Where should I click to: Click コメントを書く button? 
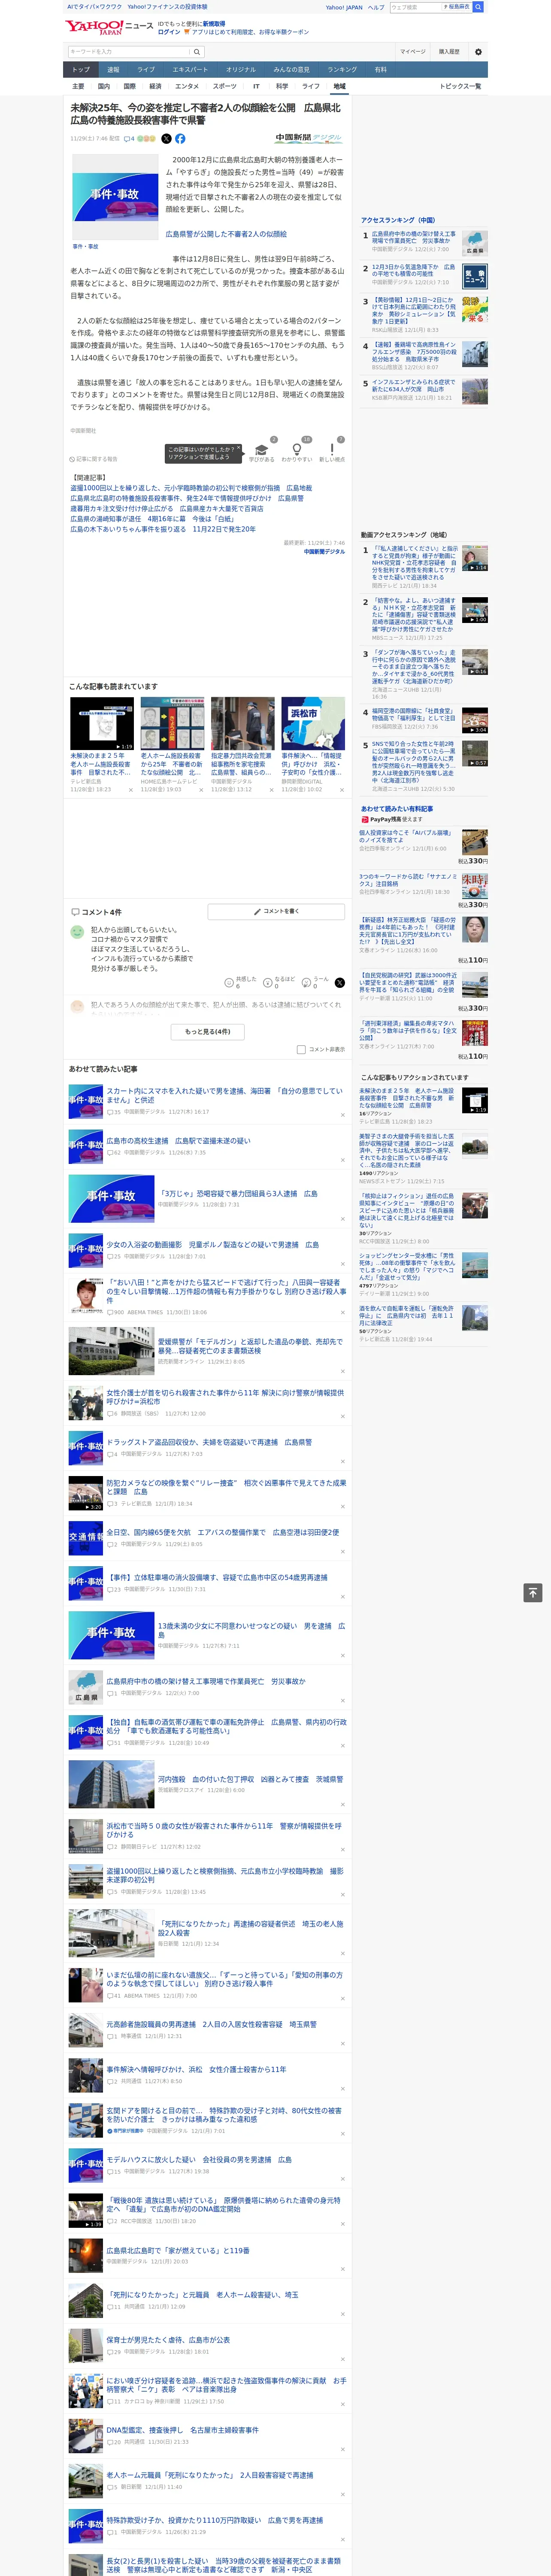pos(276,912)
